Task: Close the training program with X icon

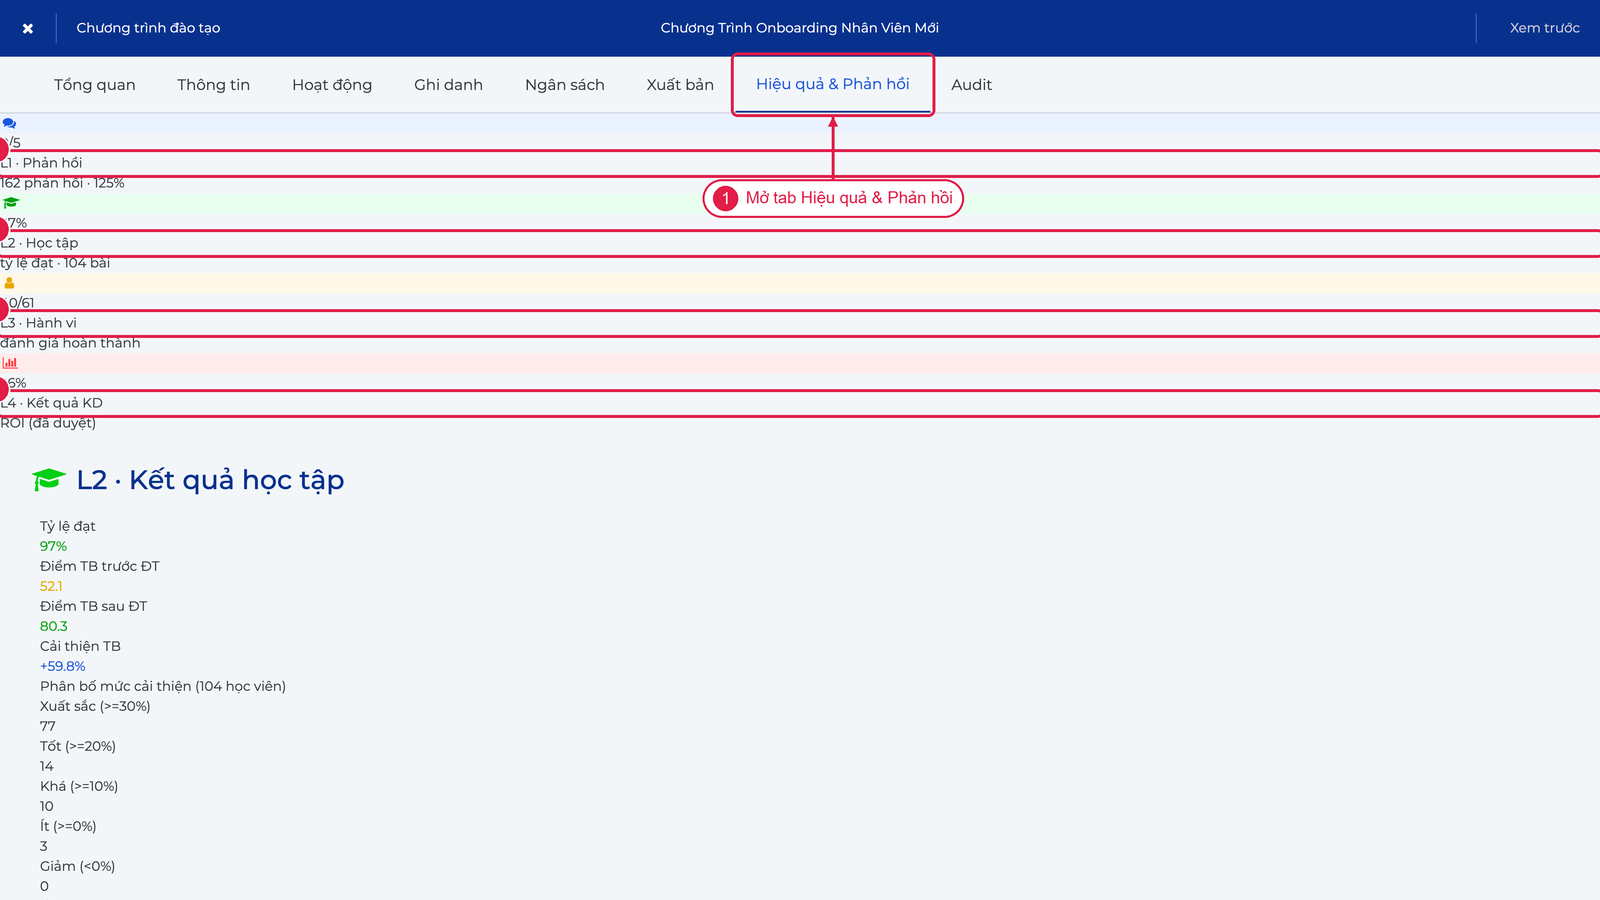Action: coord(28,28)
